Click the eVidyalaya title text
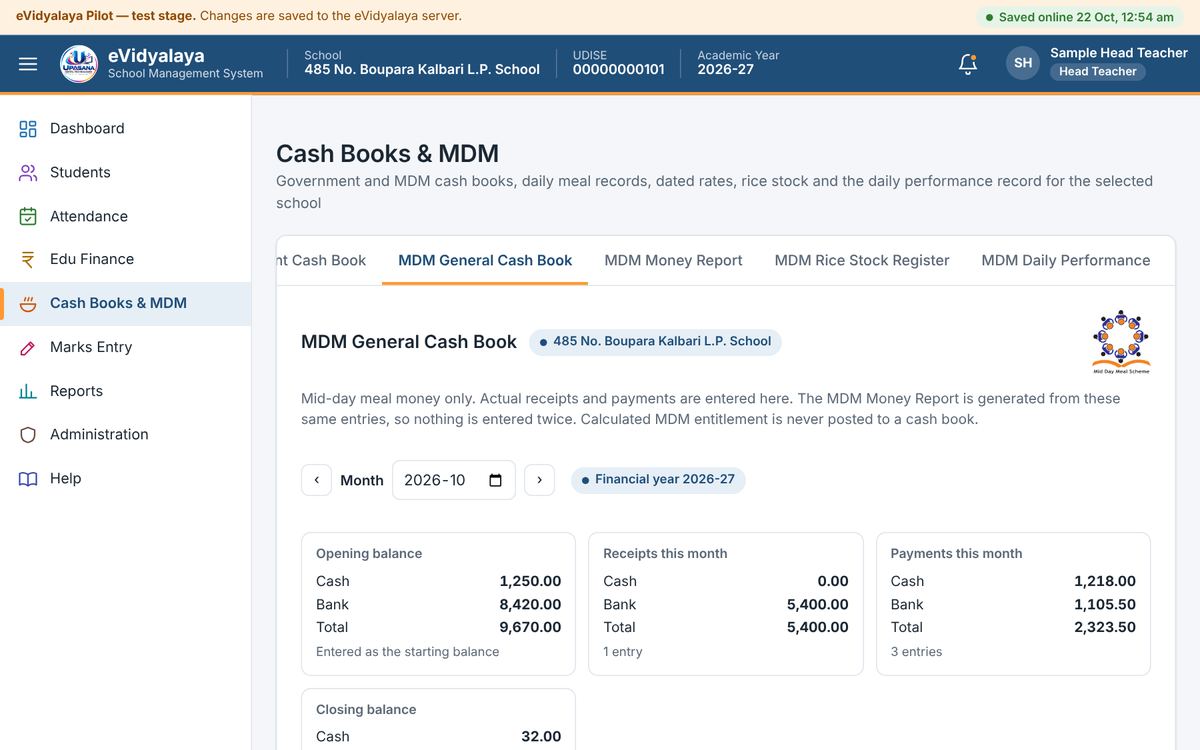The image size is (1200, 750). coord(156,55)
